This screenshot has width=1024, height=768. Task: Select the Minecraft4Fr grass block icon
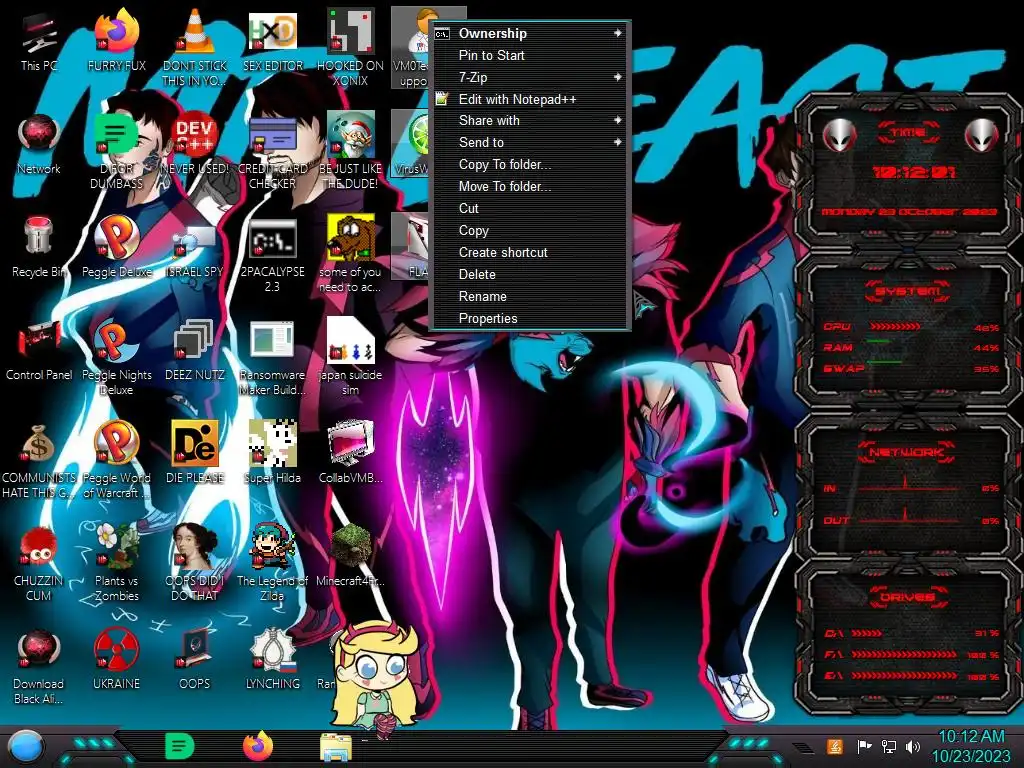coord(351,556)
